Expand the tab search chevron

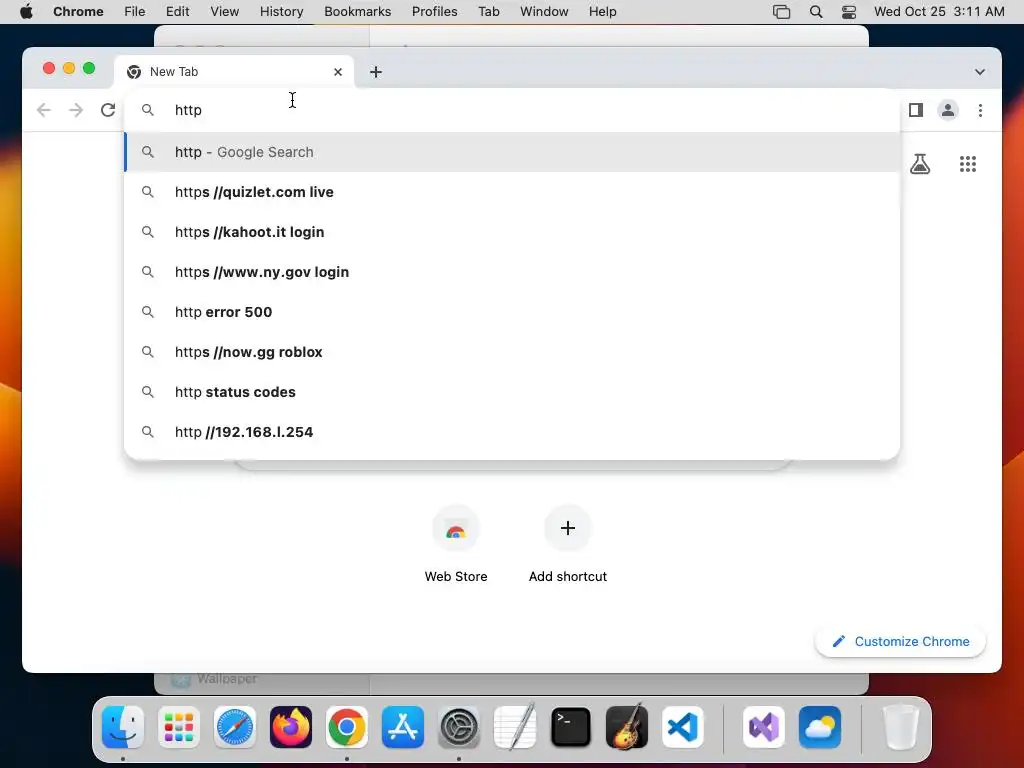[x=979, y=72]
